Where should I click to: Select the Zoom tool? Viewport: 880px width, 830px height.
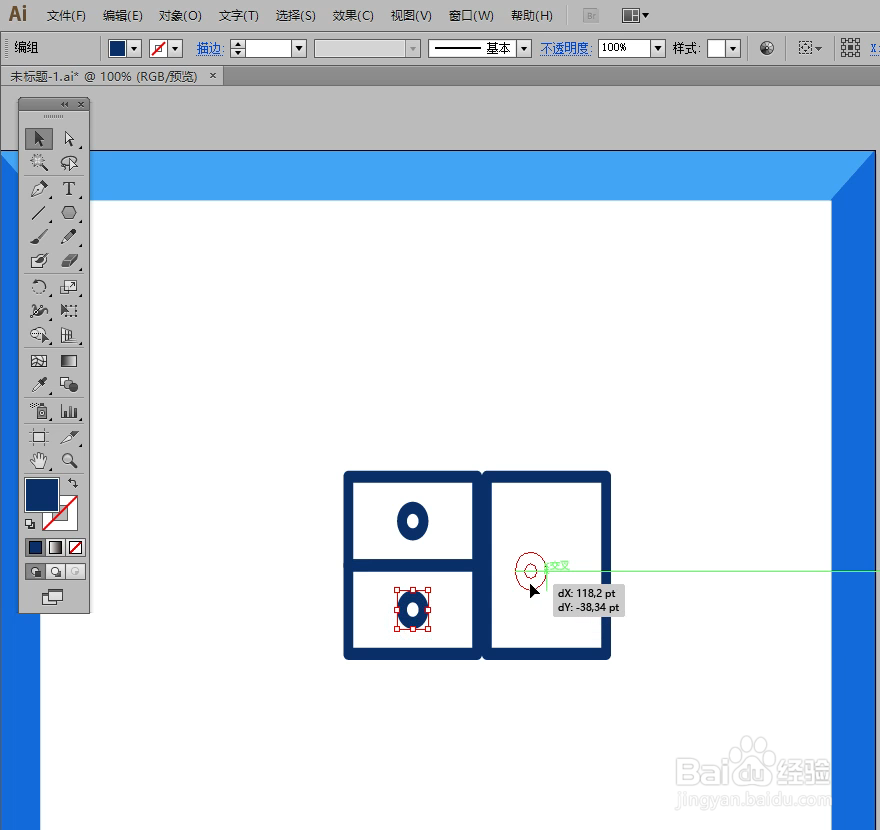point(69,461)
